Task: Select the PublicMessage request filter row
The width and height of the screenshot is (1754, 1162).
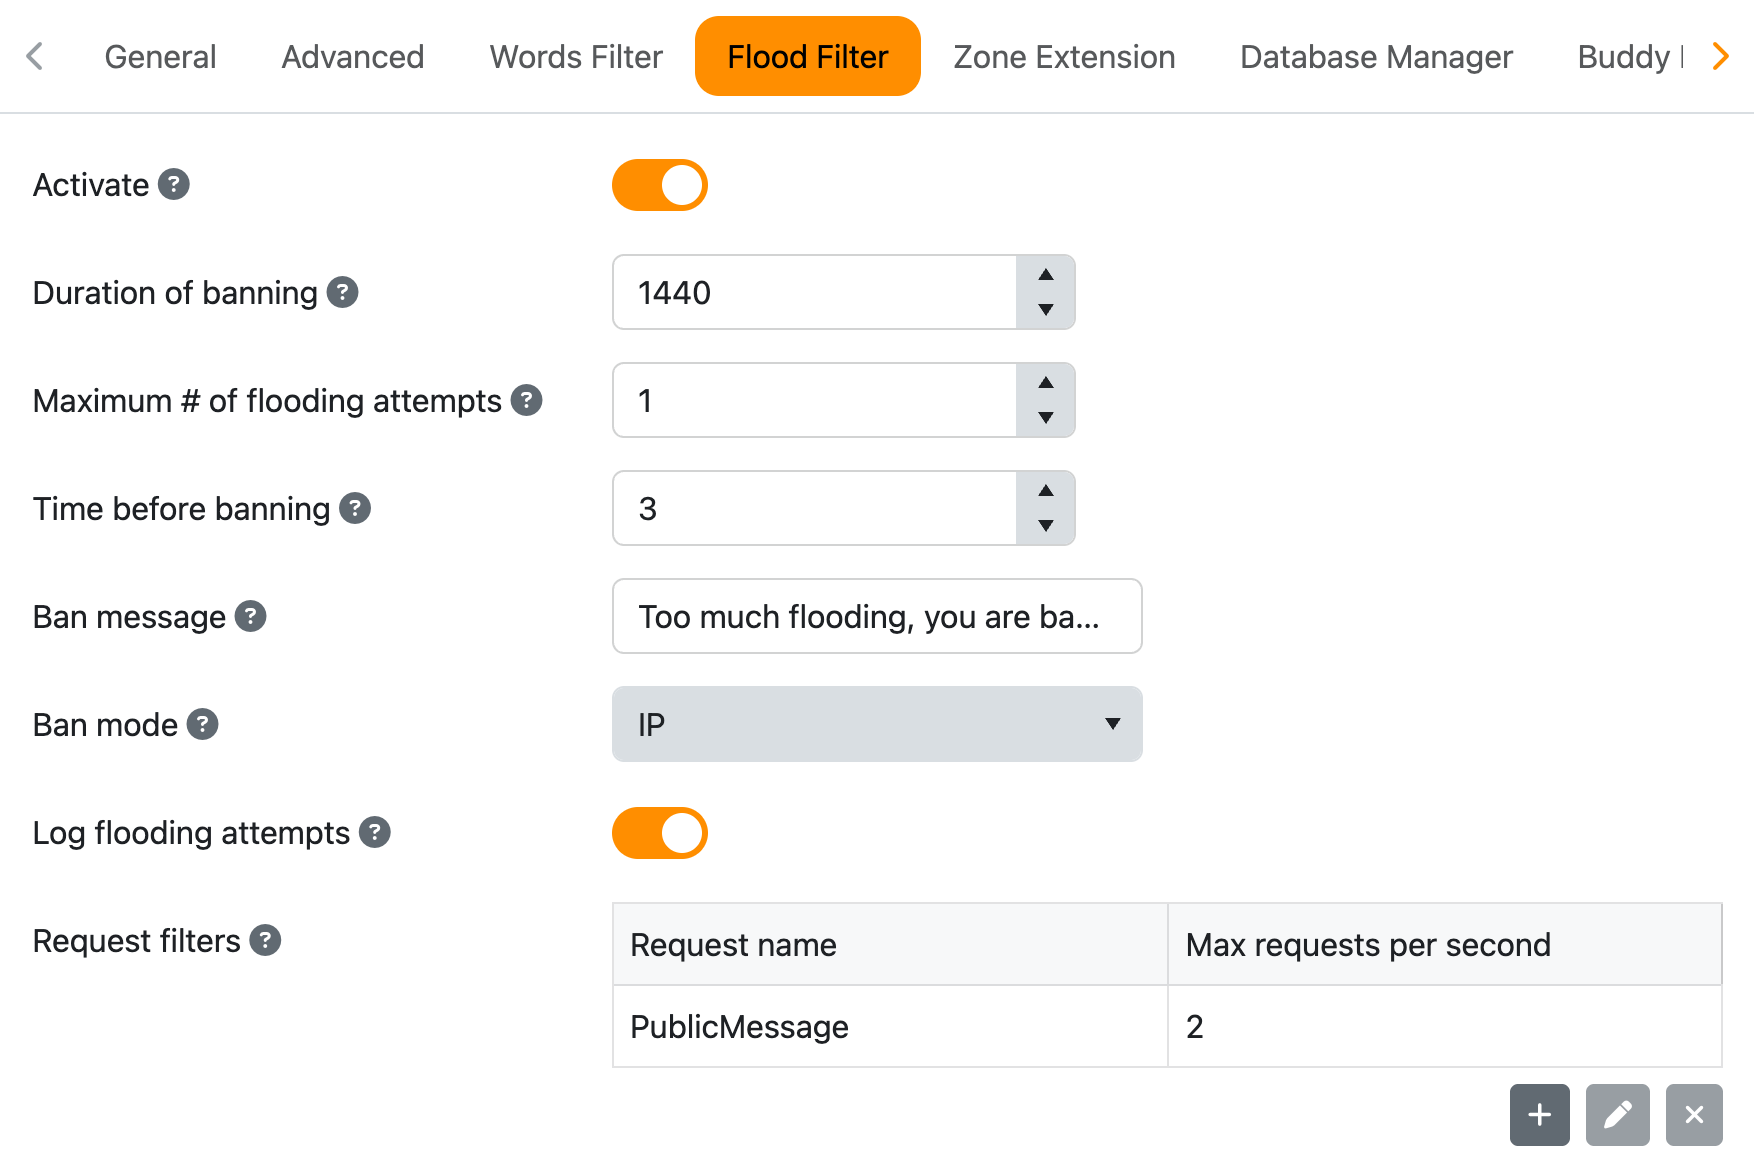Action: [889, 1027]
